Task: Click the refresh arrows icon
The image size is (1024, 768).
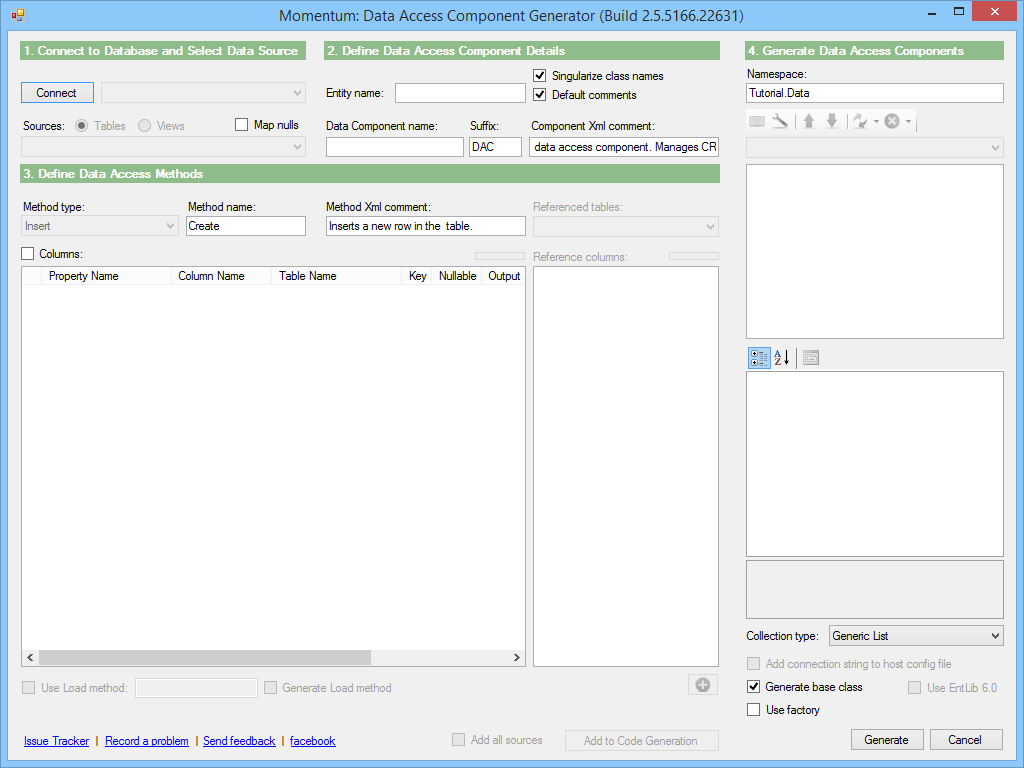Action: click(x=859, y=121)
